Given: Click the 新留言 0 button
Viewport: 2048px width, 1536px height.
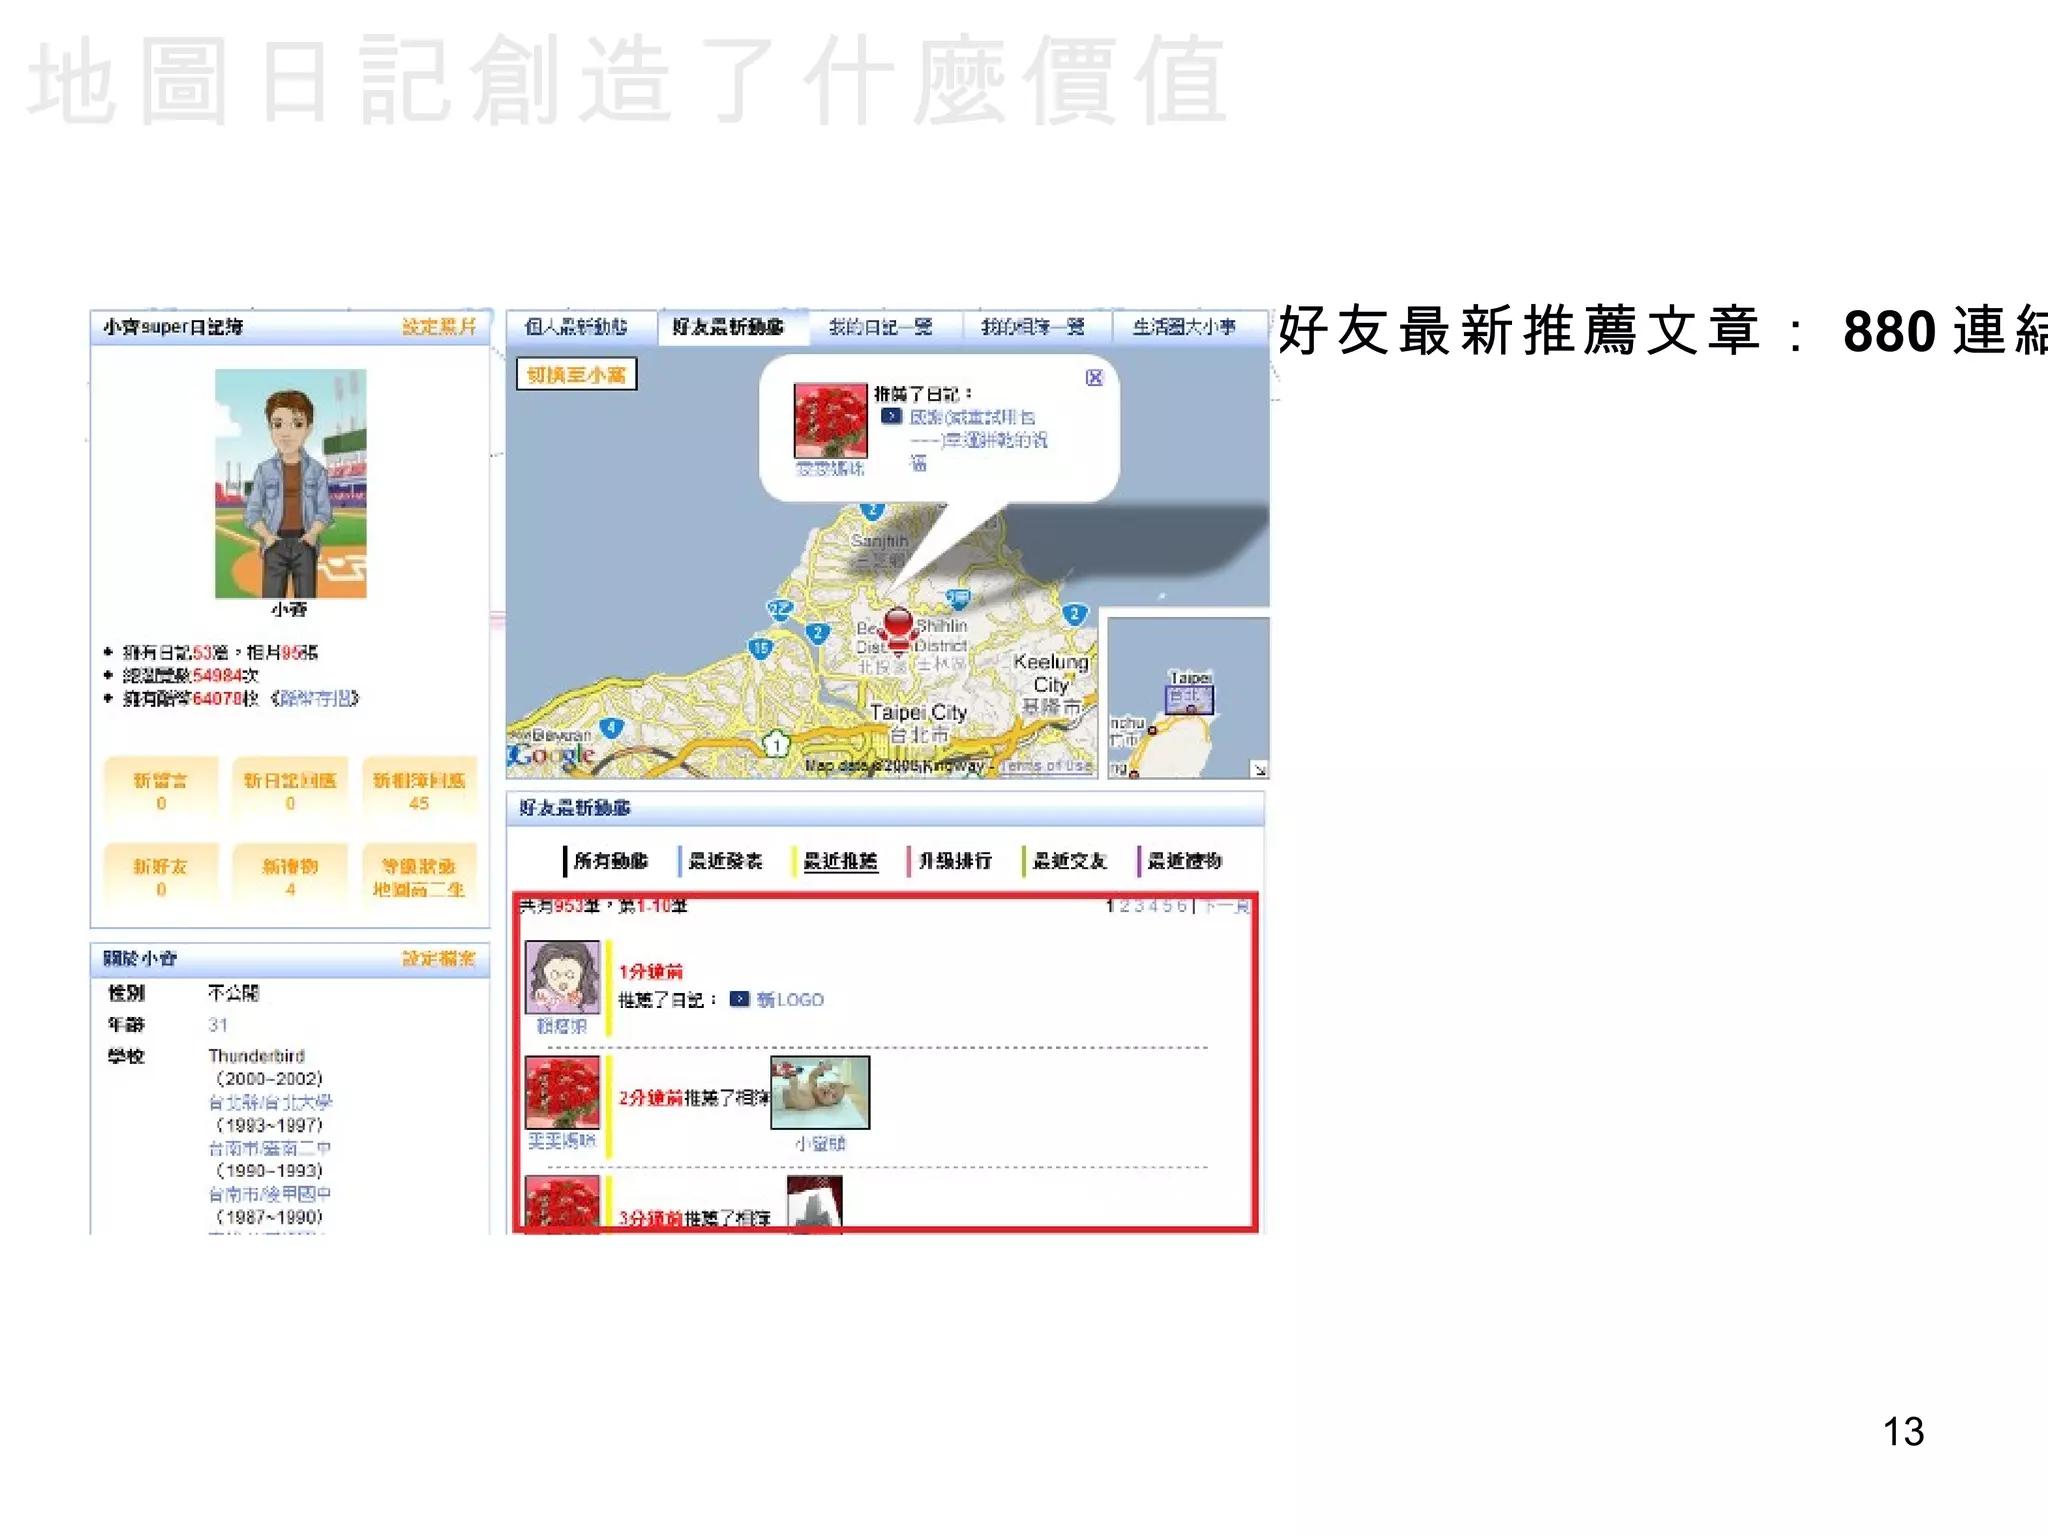Looking at the screenshot, I should pos(161,791).
